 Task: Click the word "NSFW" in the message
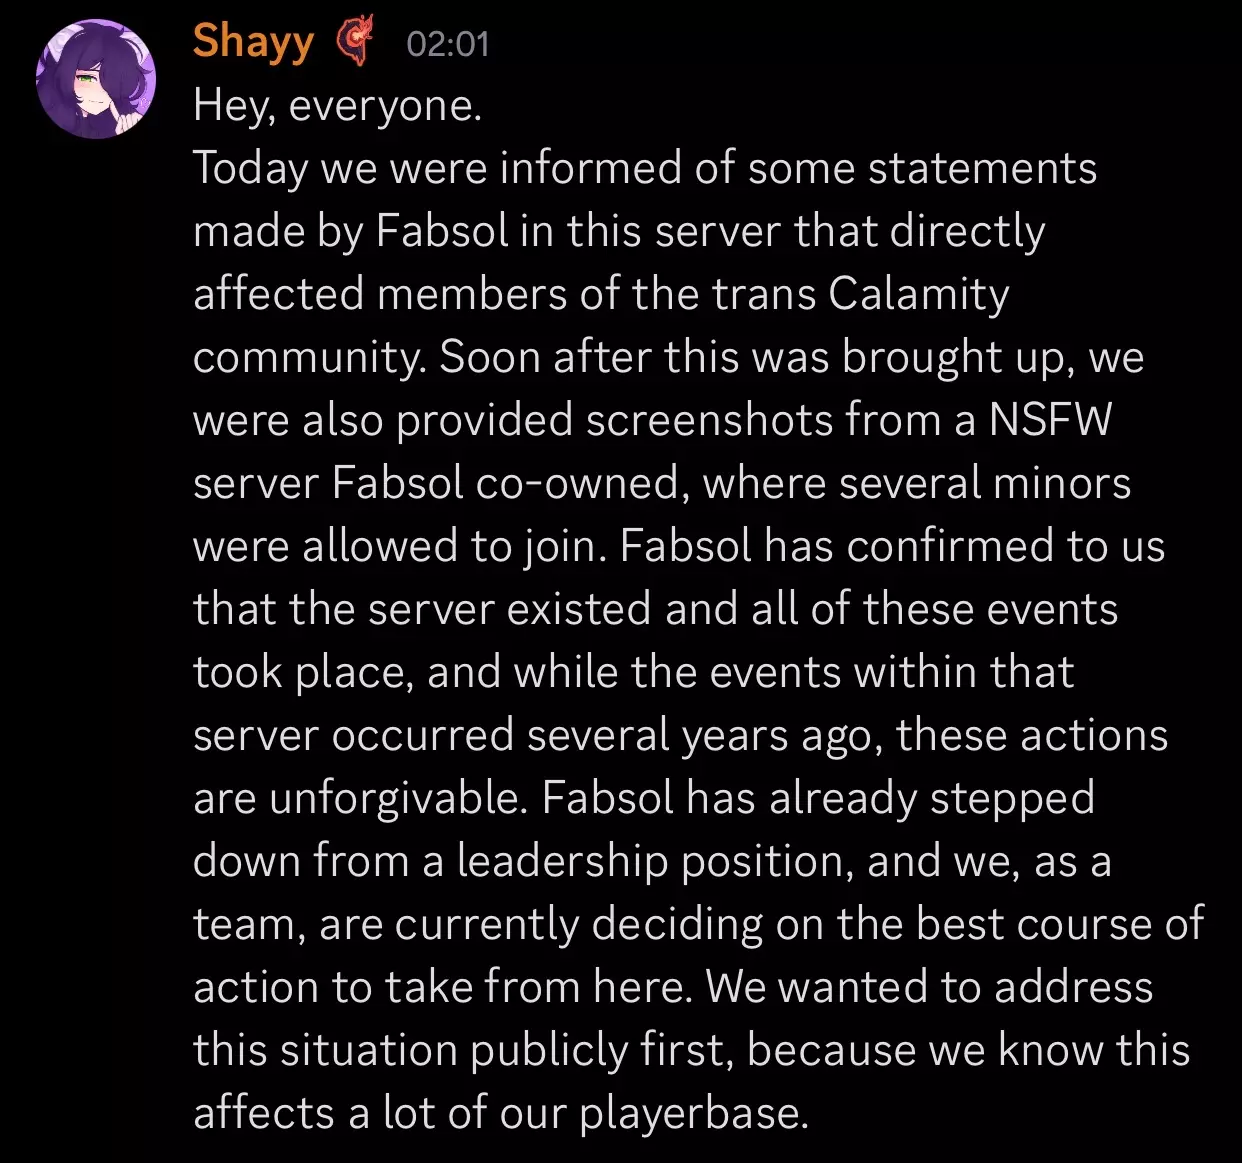(x=1050, y=420)
